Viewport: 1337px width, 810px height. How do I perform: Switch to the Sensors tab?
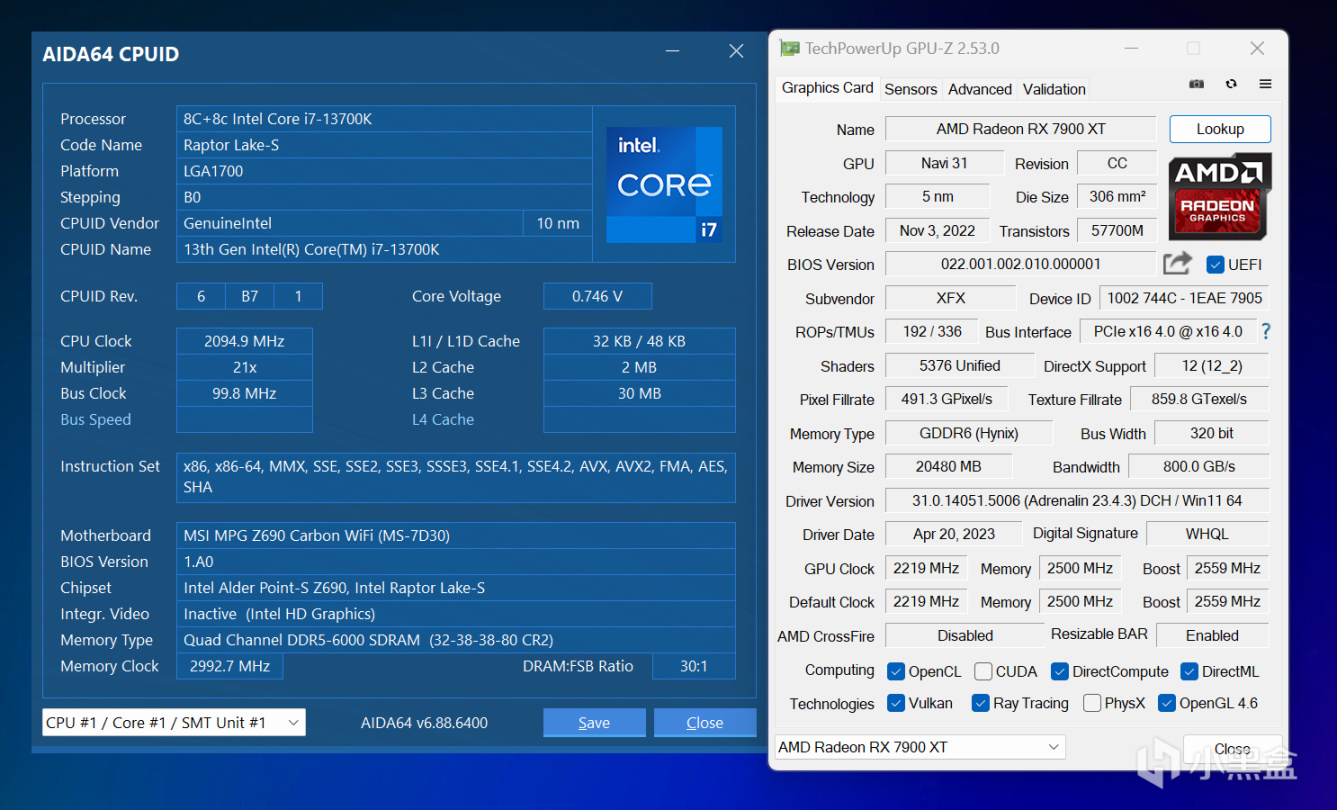[910, 89]
